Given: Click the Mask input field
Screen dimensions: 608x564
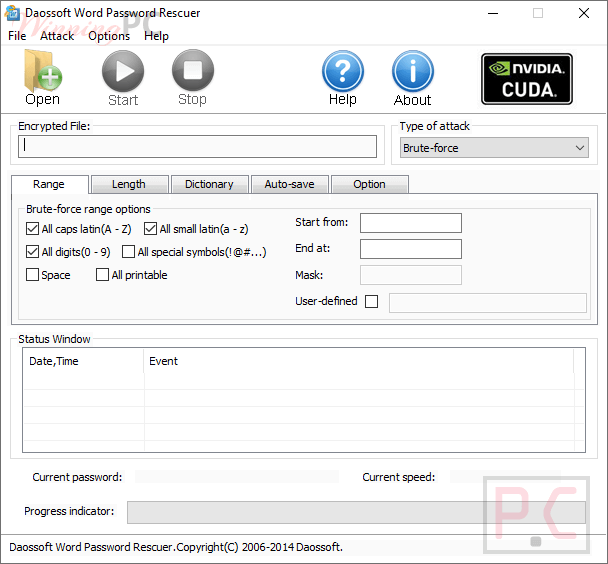Looking at the screenshot, I should point(411,275).
